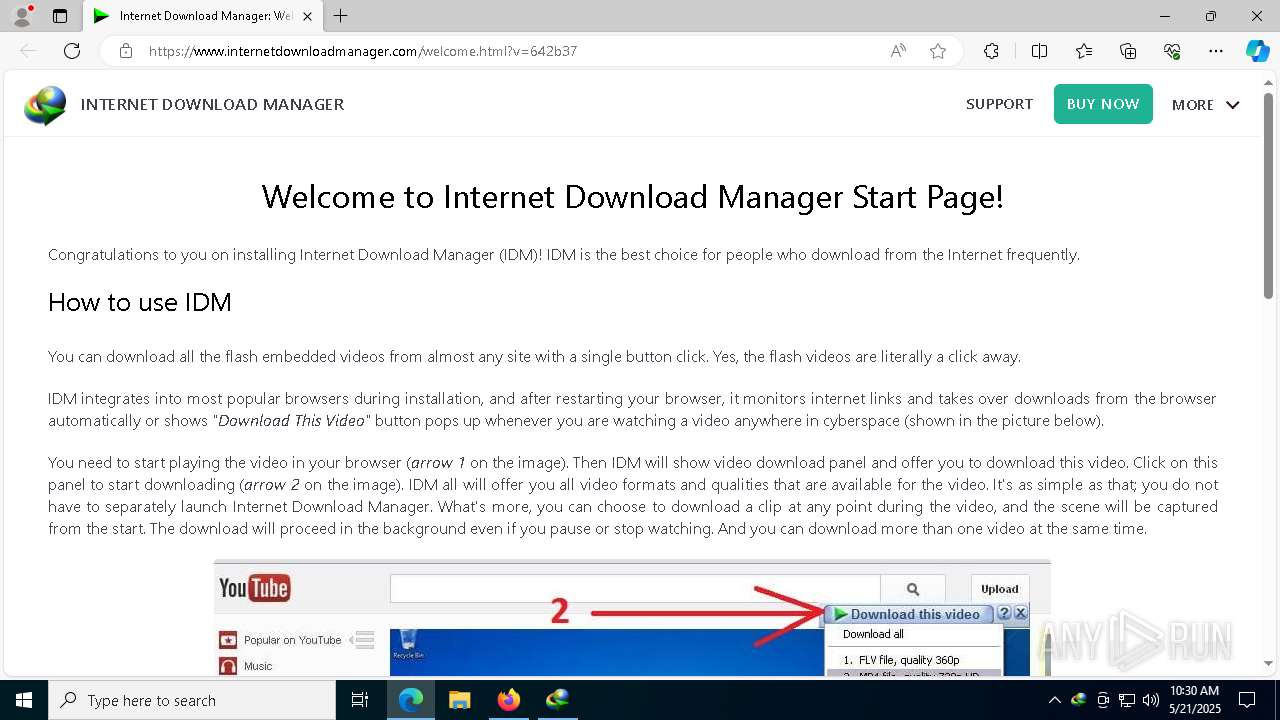Click the italic Download This Video text
The image size is (1280, 720).
coord(292,421)
